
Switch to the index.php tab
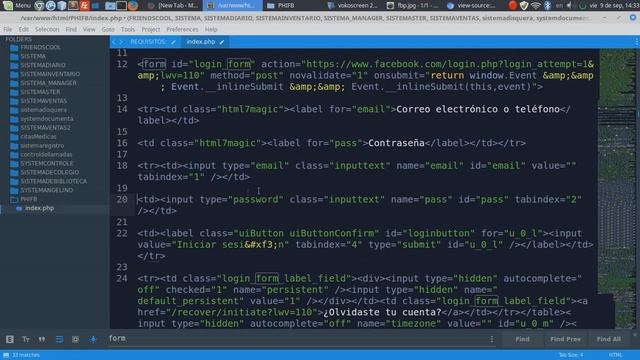click(201, 42)
